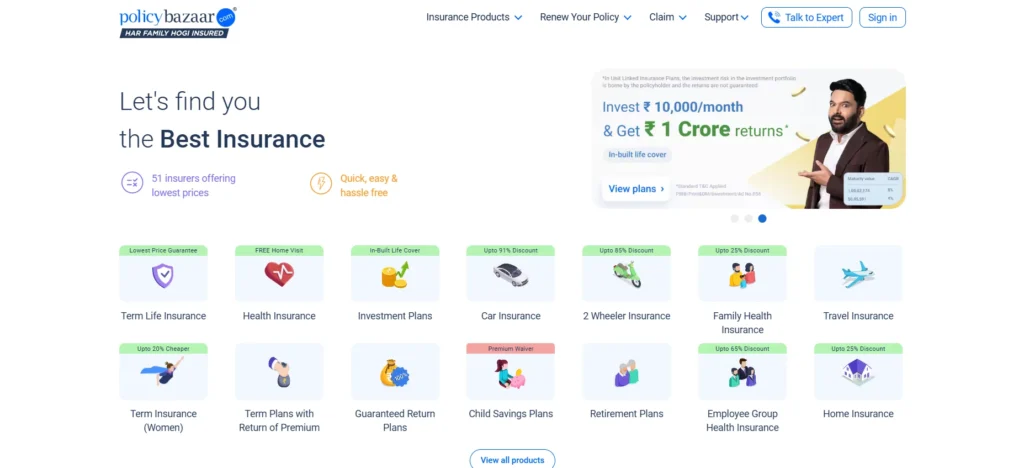
Task: Open Investment Plans coins icon
Action: 394,275
